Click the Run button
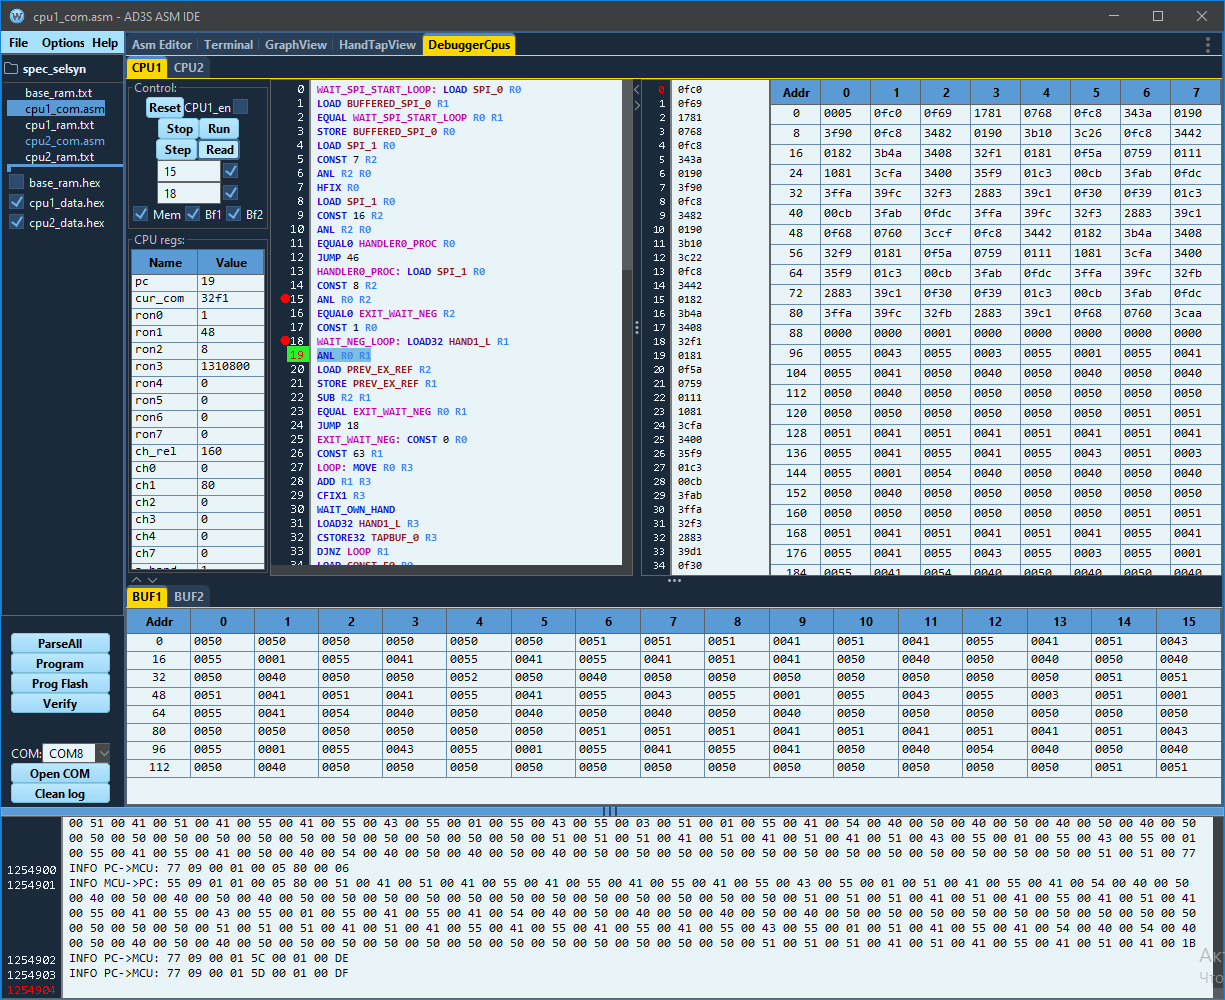 [219, 128]
